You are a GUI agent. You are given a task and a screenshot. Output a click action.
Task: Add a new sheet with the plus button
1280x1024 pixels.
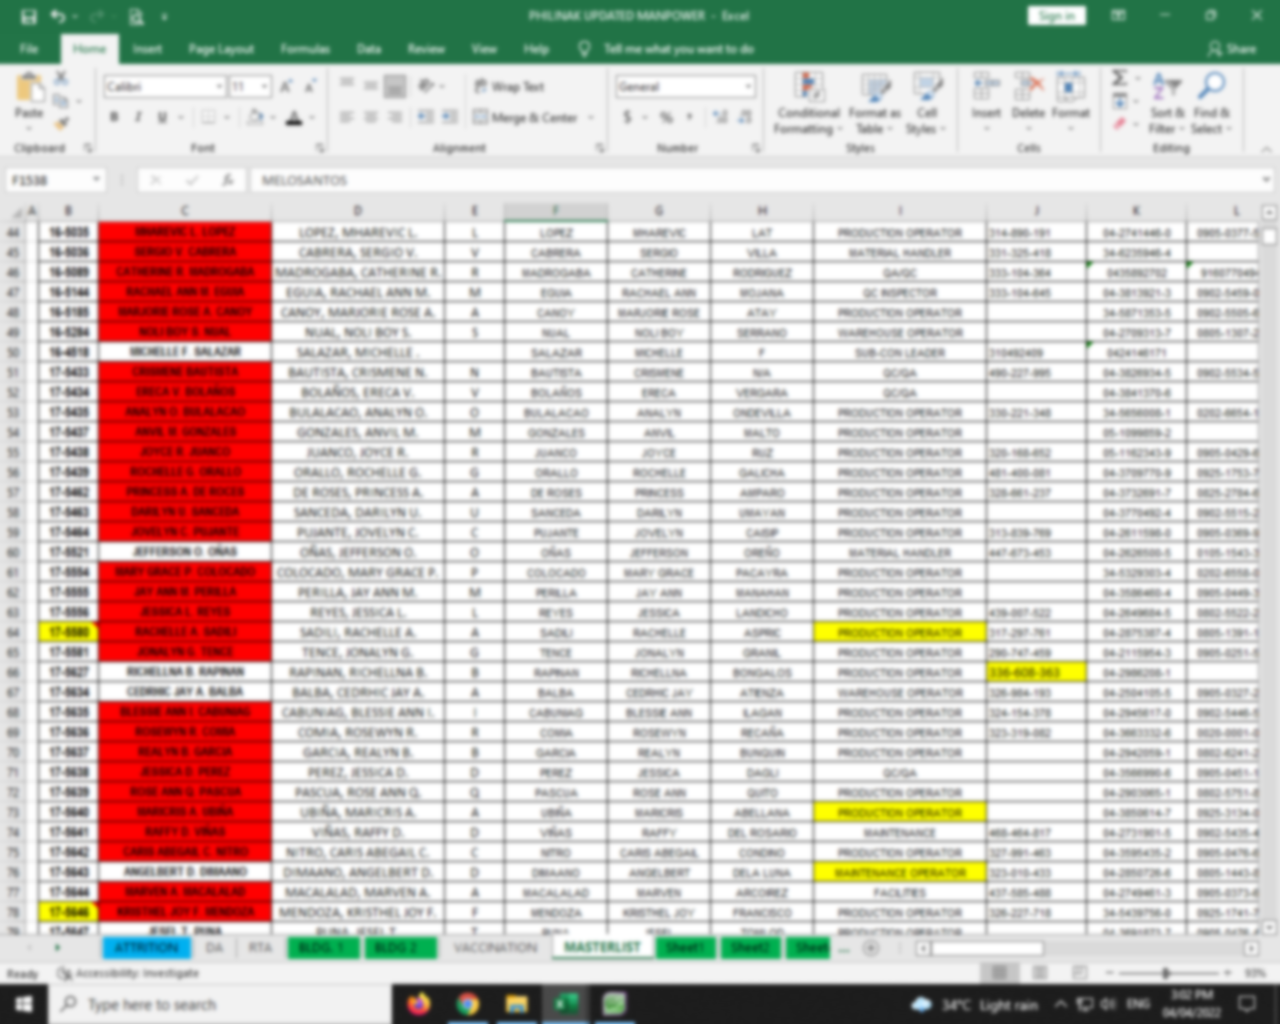coord(871,947)
